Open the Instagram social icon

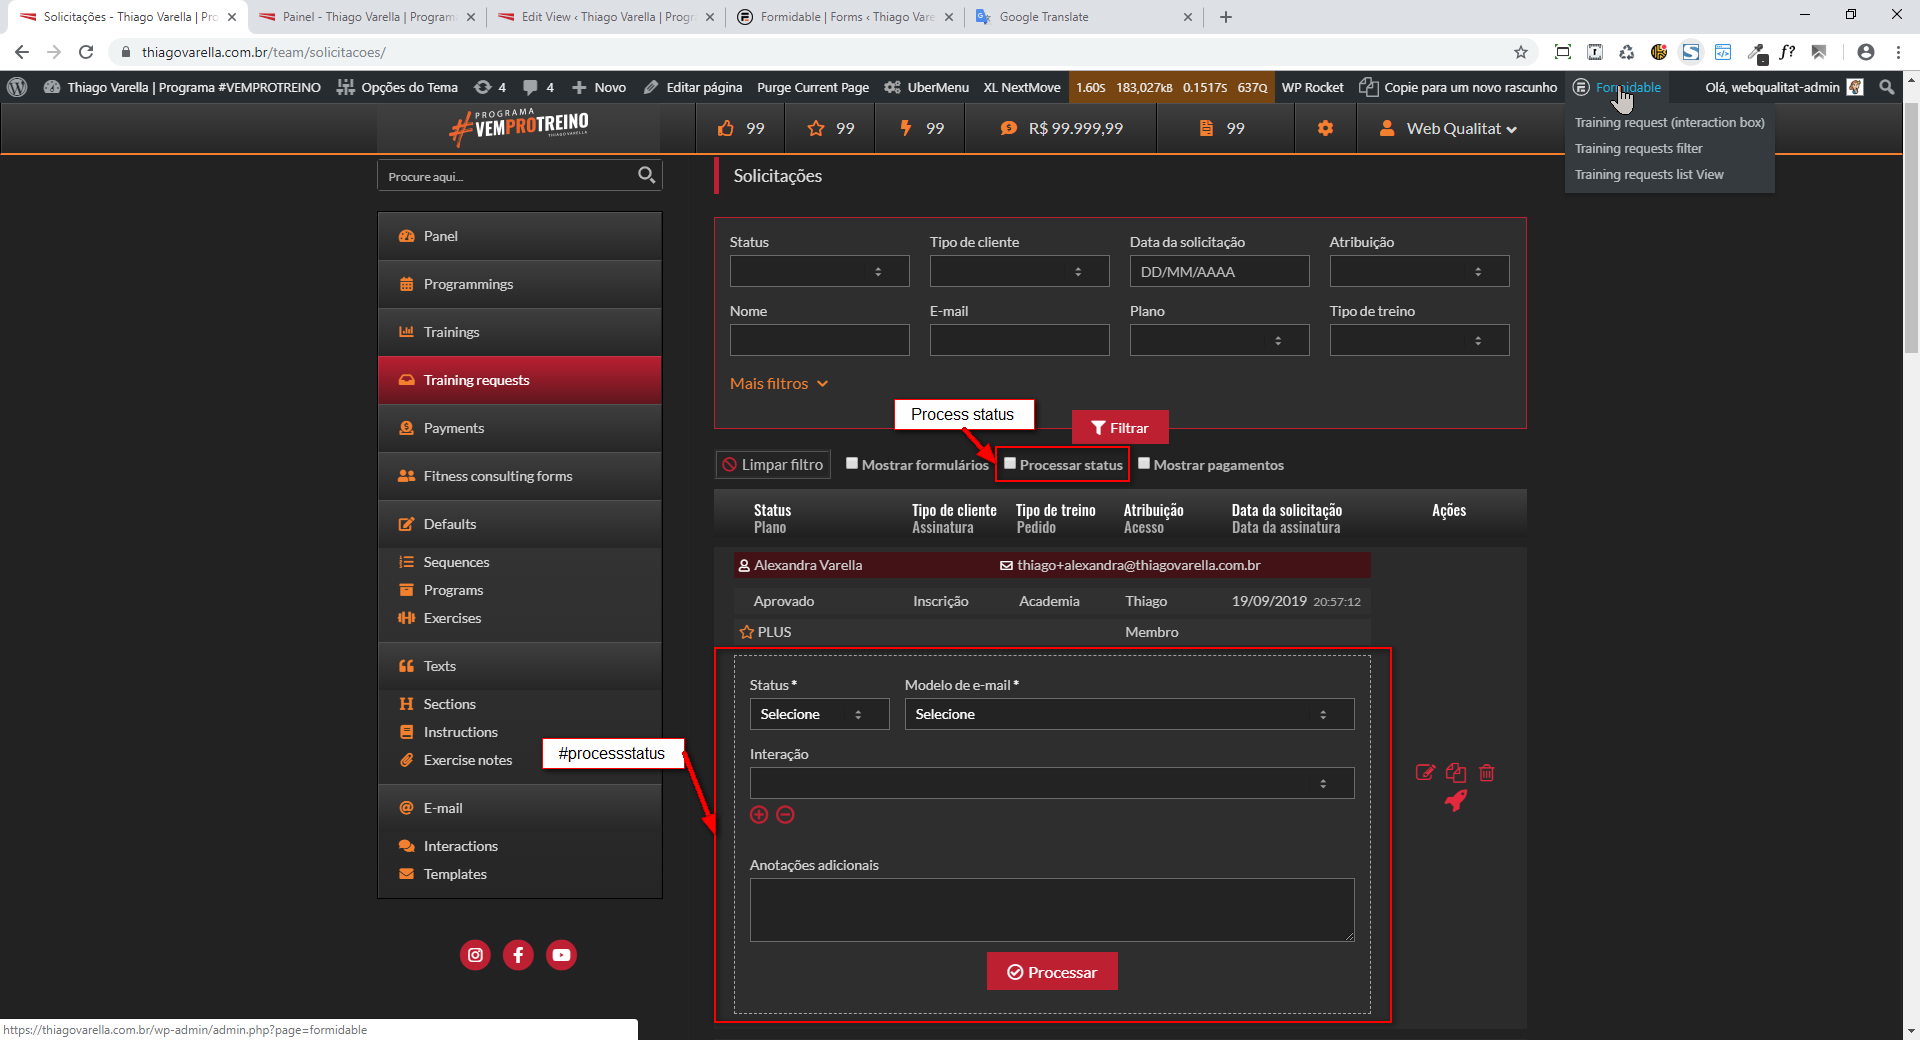[x=475, y=955]
